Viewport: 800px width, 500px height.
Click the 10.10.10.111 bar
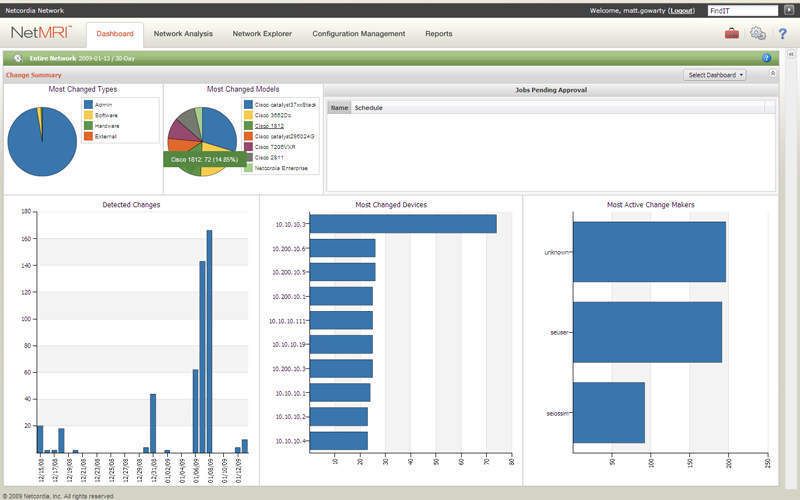coord(341,320)
